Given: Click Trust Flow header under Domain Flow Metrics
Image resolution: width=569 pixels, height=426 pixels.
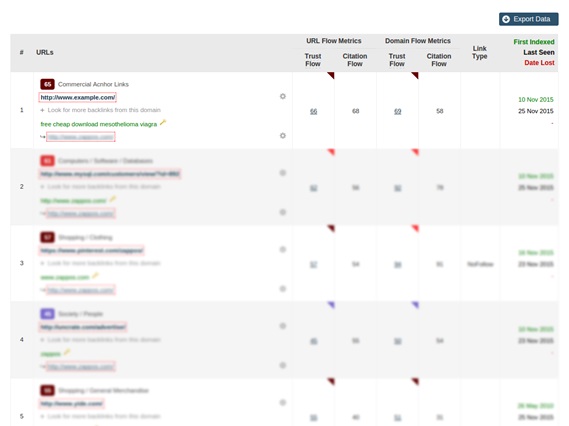Looking at the screenshot, I should pos(397,60).
